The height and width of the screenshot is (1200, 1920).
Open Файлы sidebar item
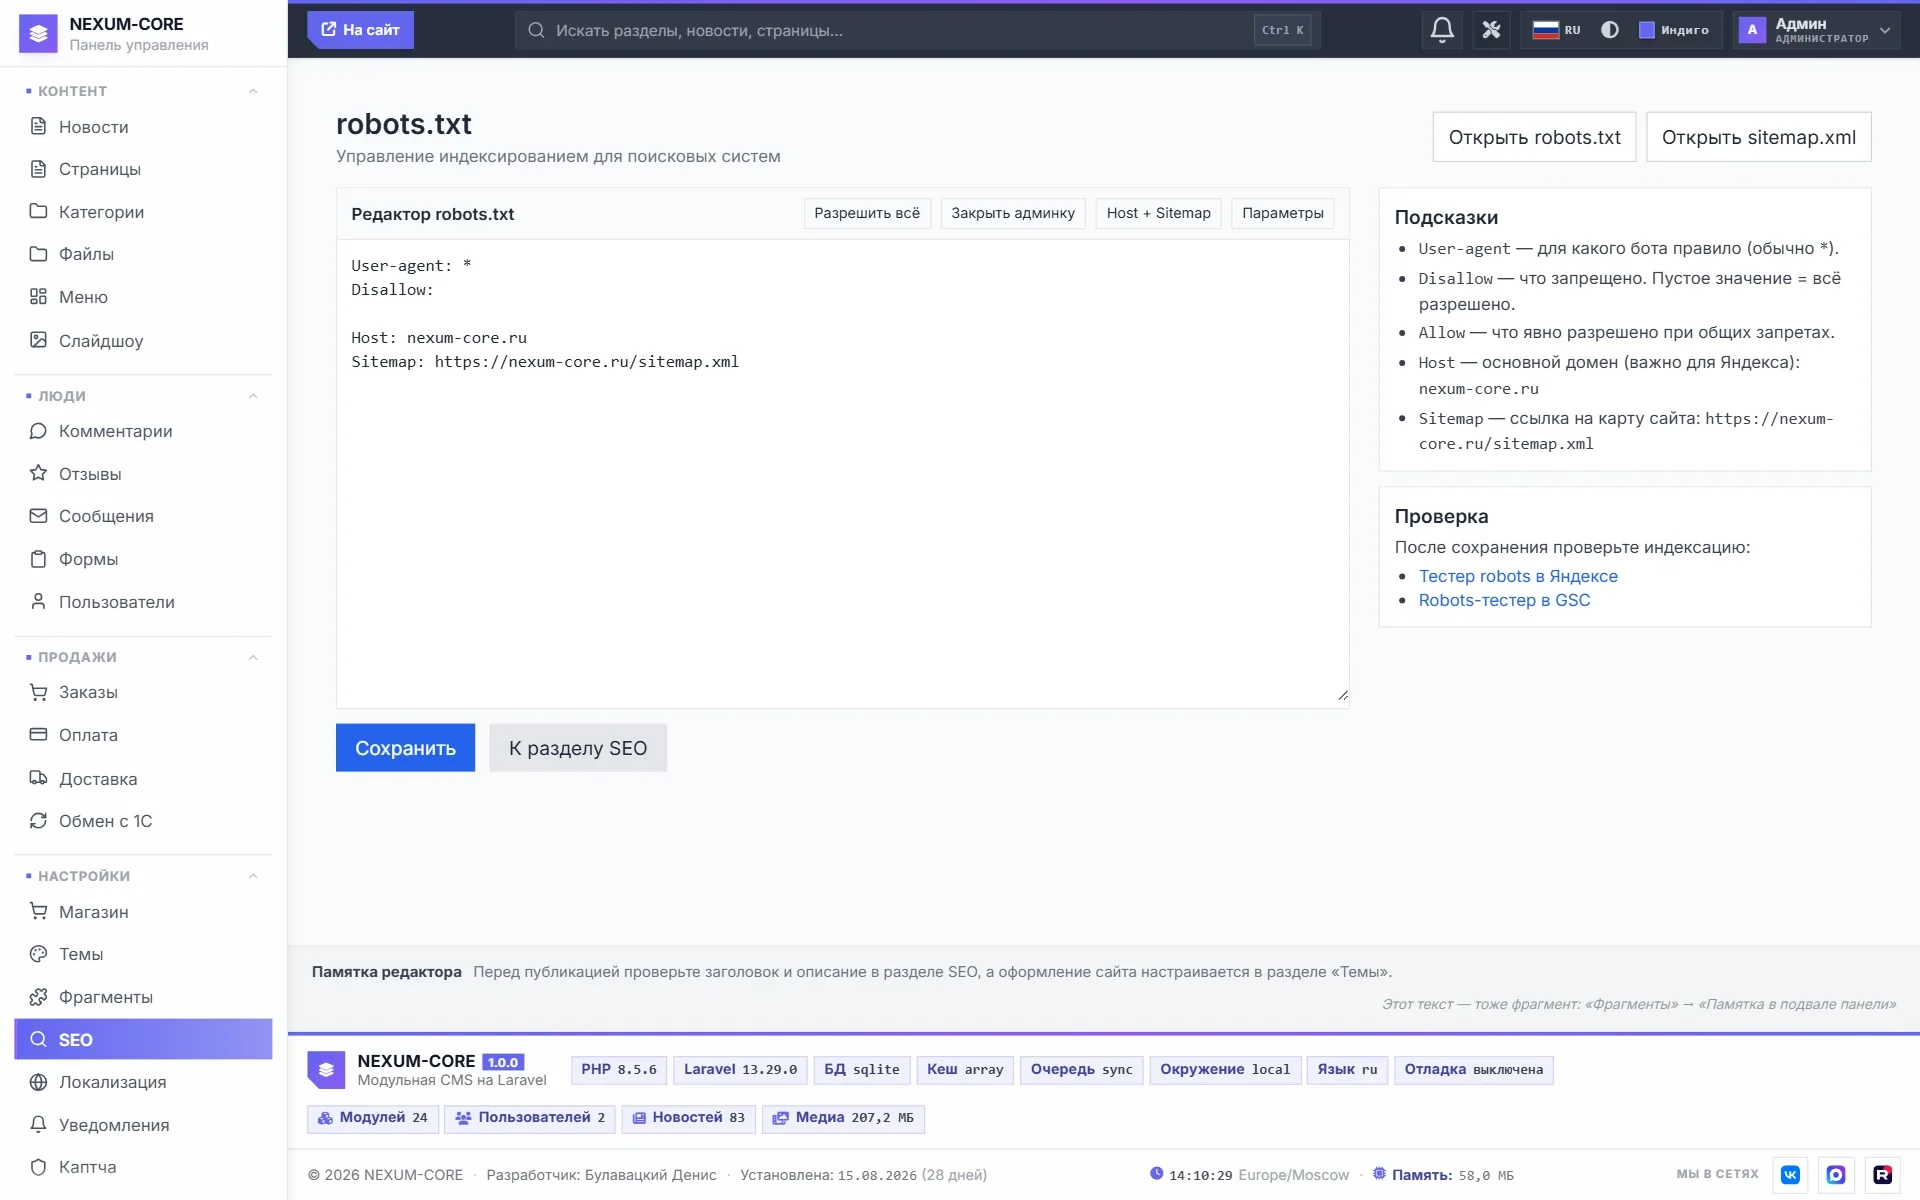click(143, 254)
